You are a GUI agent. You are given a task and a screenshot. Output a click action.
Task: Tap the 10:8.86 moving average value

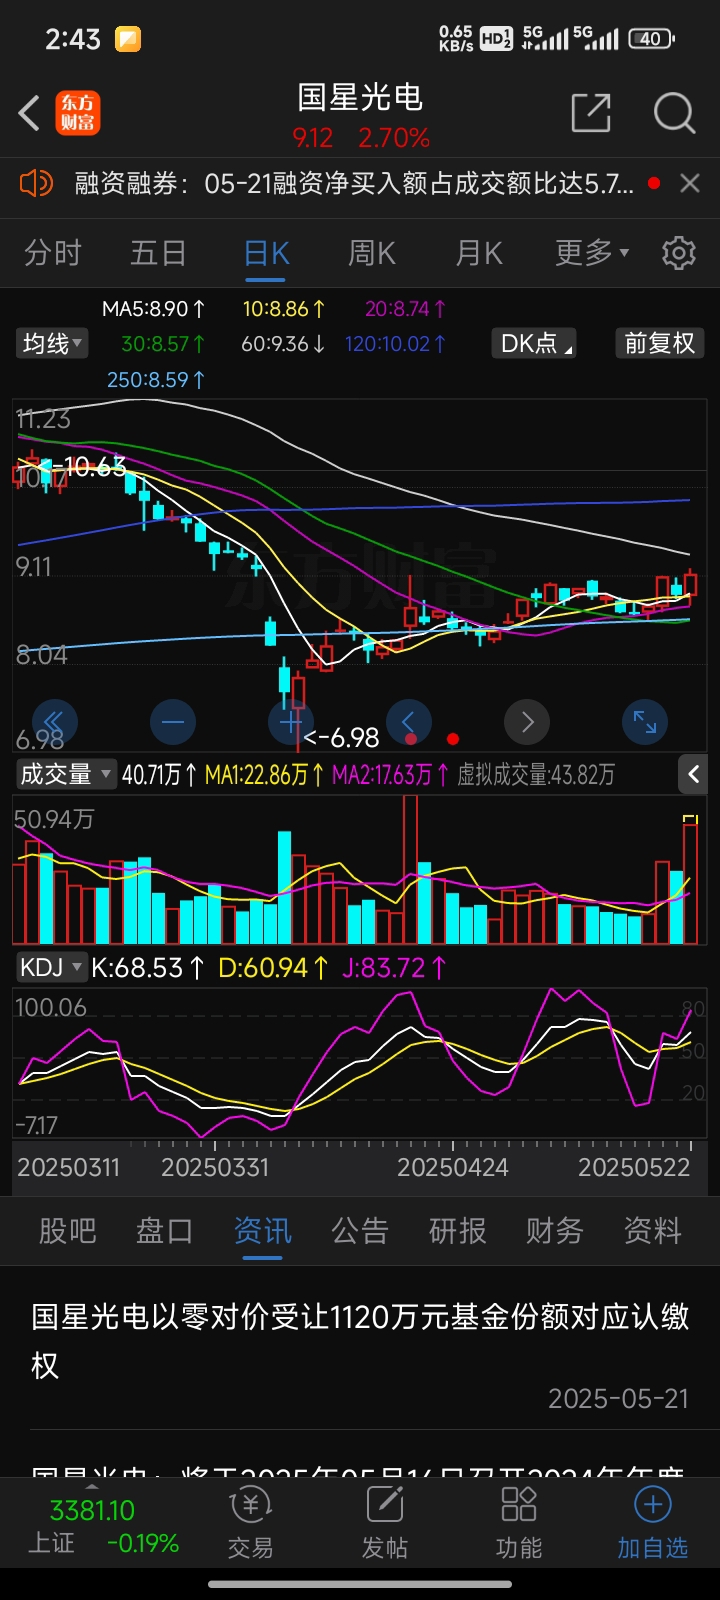tap(284, 309)
